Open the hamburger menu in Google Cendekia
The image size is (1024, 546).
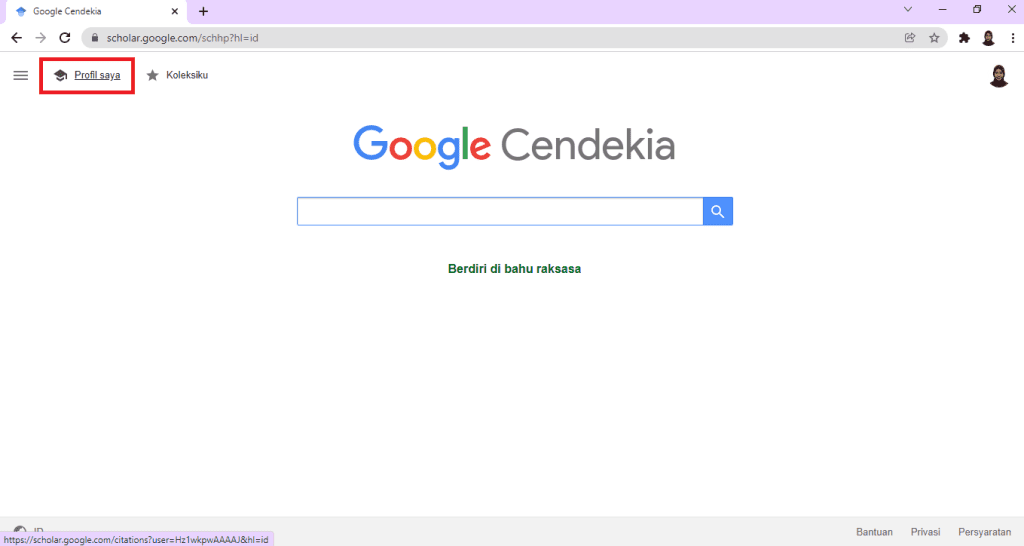tap(20, 75)
